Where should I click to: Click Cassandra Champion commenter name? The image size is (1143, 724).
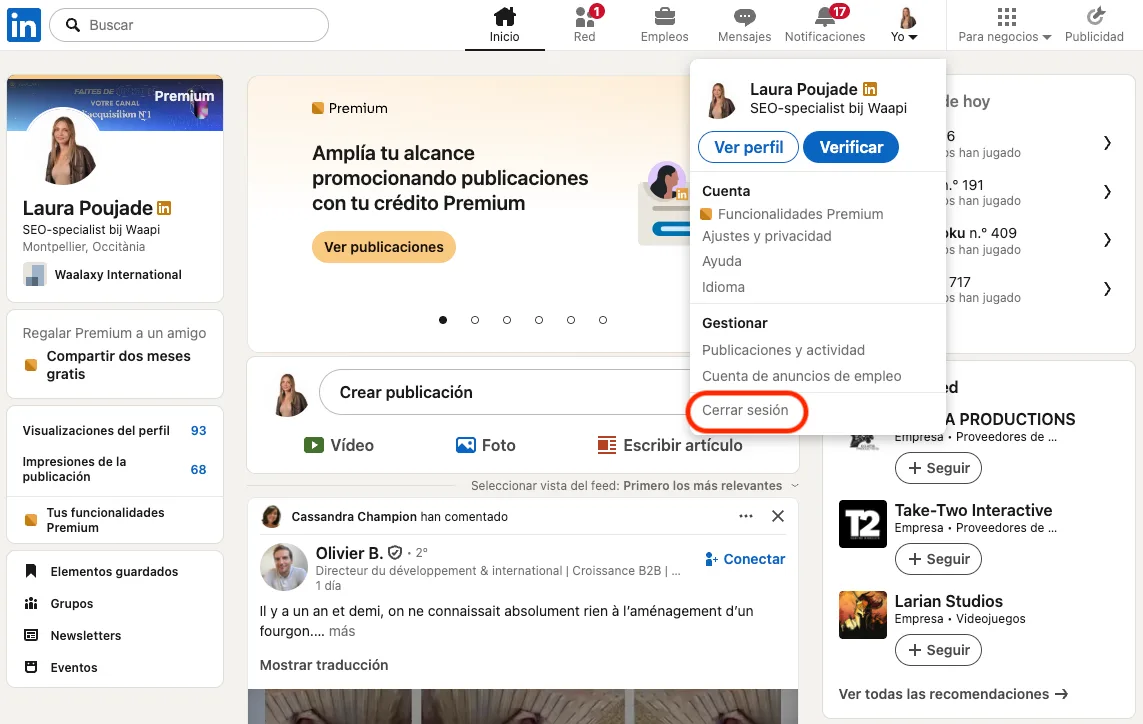(354, 517)
